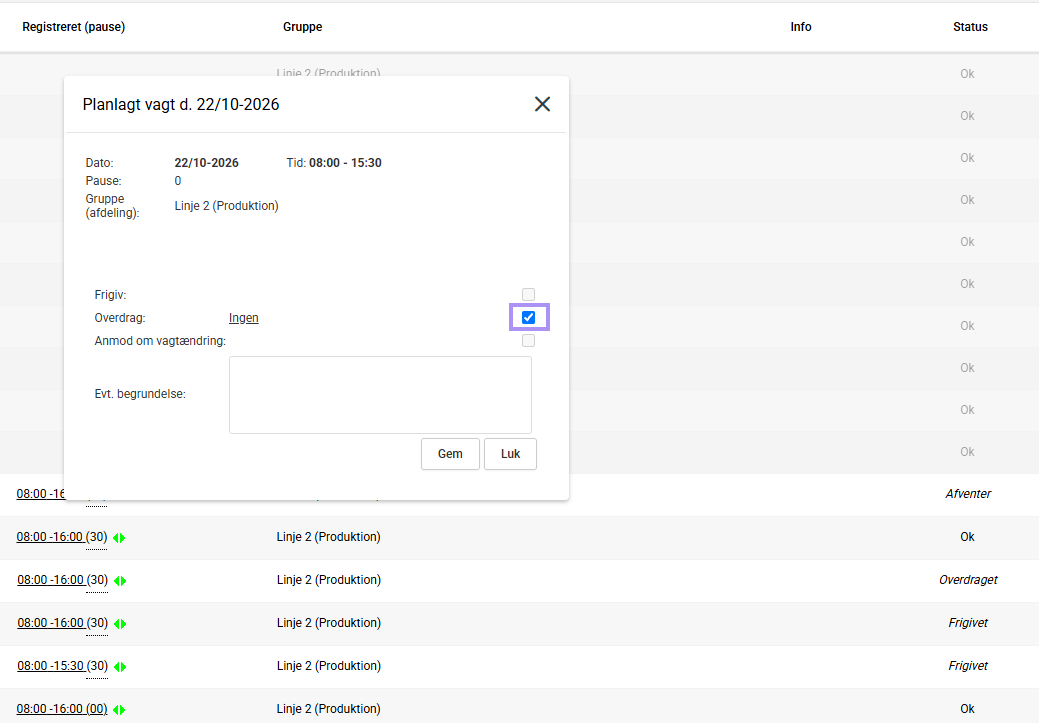Click Linje 2 (Produktion) in the Overdraget row
Image resolution: width=1039 pixels, height=723 pixels.
point(329,580)
